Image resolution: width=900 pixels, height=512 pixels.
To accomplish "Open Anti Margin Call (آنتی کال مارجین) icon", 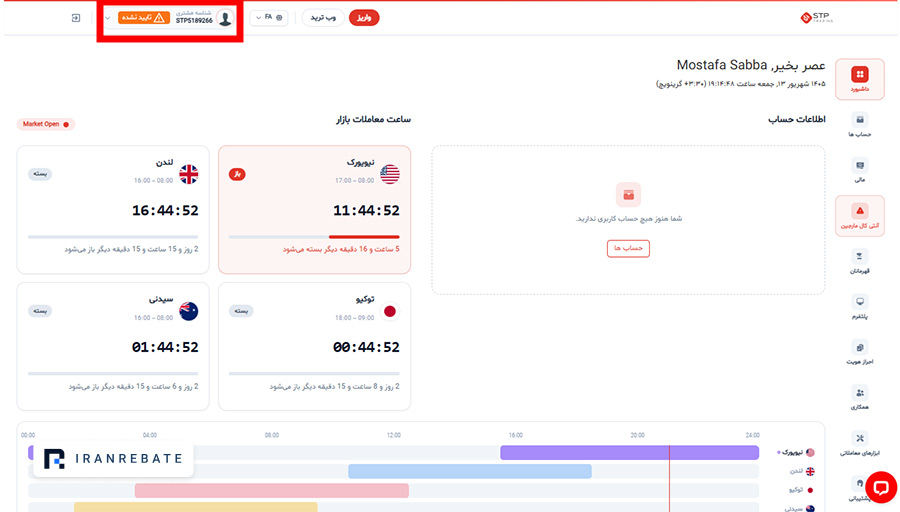I will [859, 216].
